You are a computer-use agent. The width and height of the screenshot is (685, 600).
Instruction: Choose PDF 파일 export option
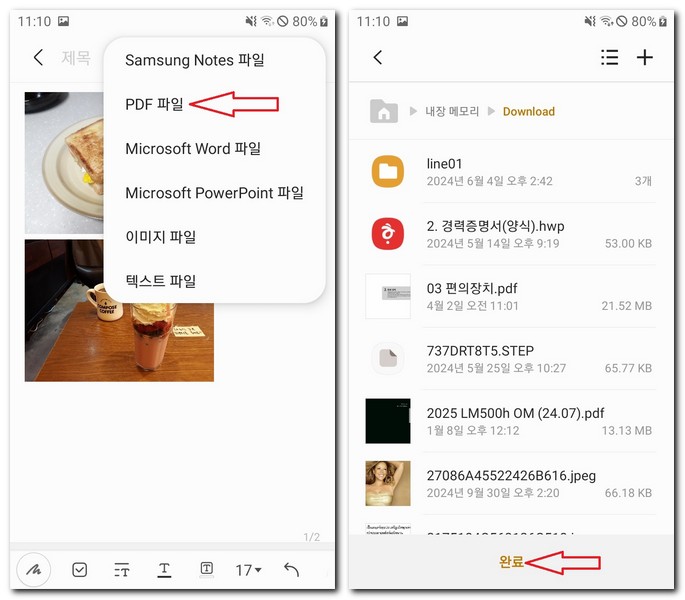(154, 104)
